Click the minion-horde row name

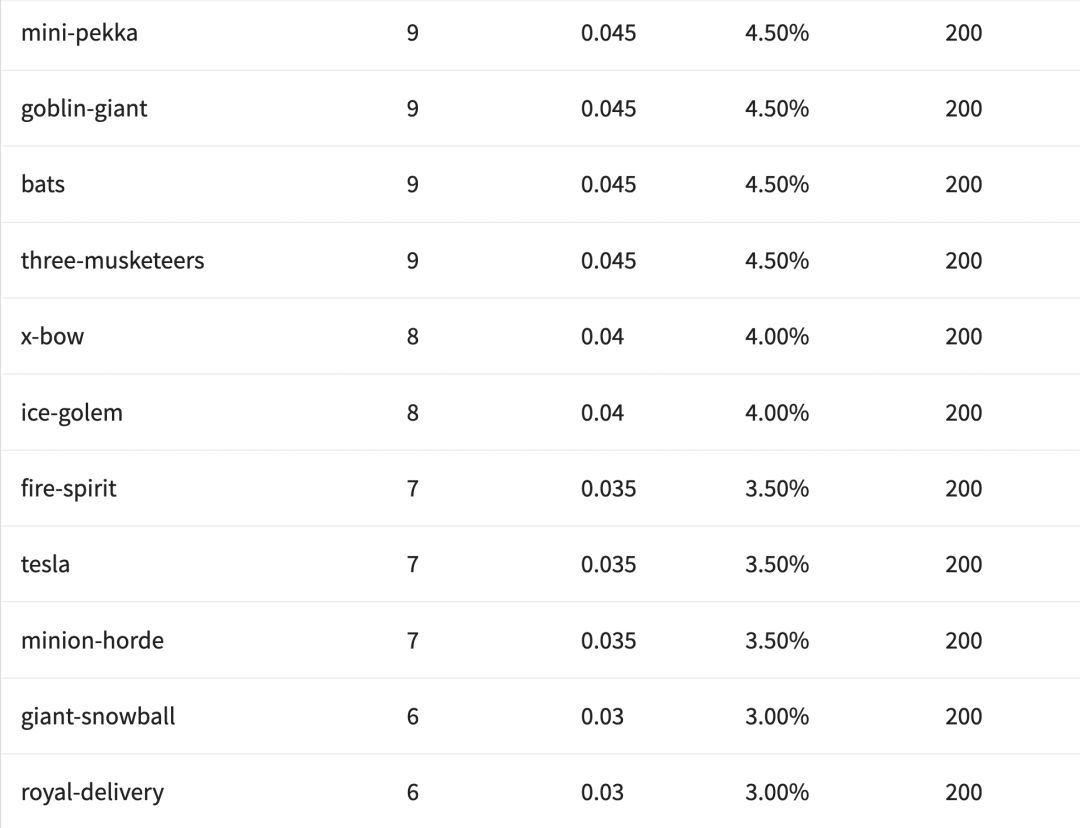coord(92,641)
